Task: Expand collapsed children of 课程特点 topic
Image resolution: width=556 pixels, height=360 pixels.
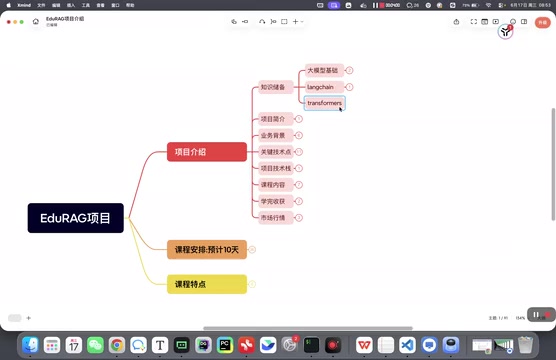Action: (x=252, y=284)
